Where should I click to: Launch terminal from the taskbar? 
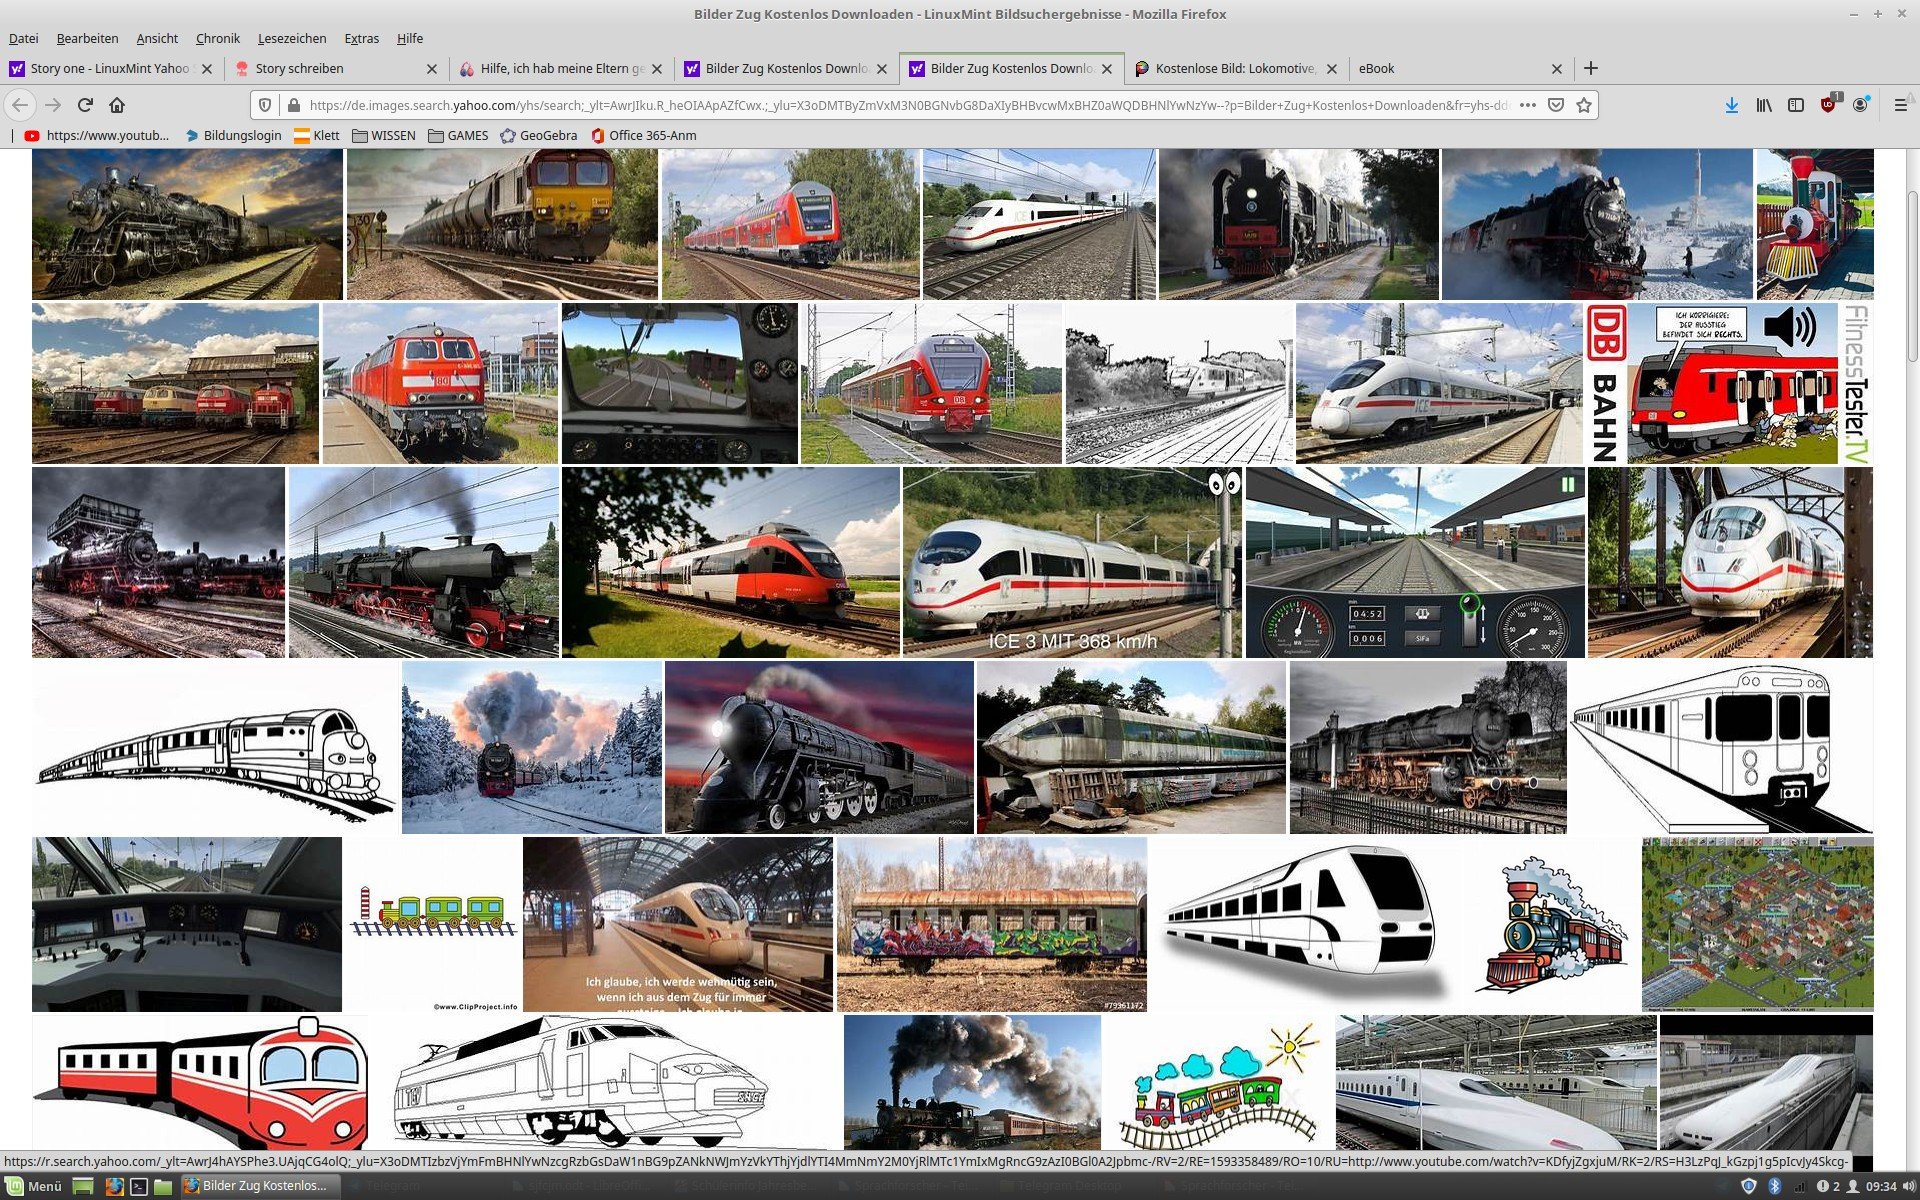click(139, 1186)
